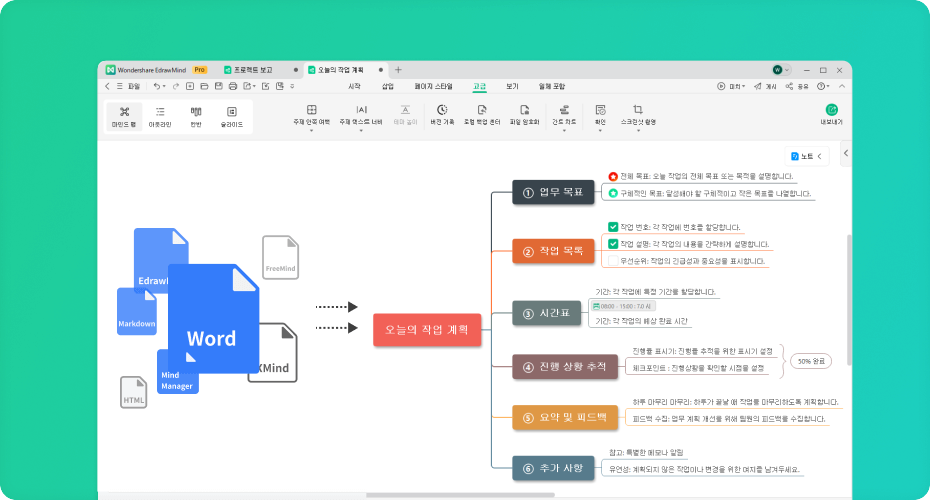Select the '⑤ 요약 및 피드백' topic node
This screenshot has height=500, width=930.
coord(565,418)
